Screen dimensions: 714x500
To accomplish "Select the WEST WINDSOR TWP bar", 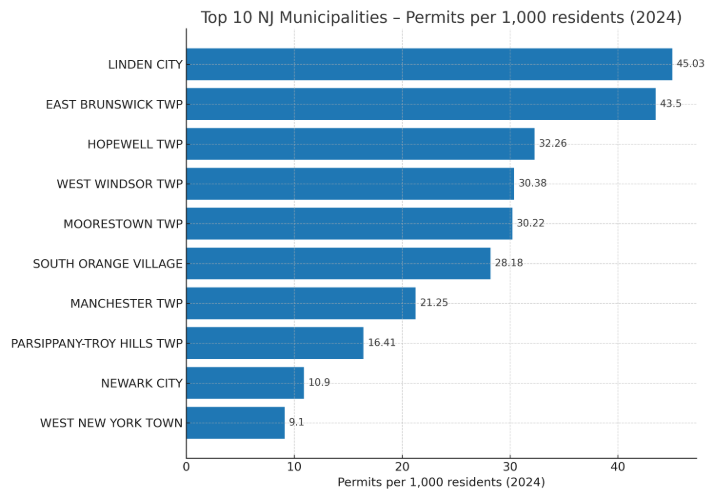I will tap(350, 183).
